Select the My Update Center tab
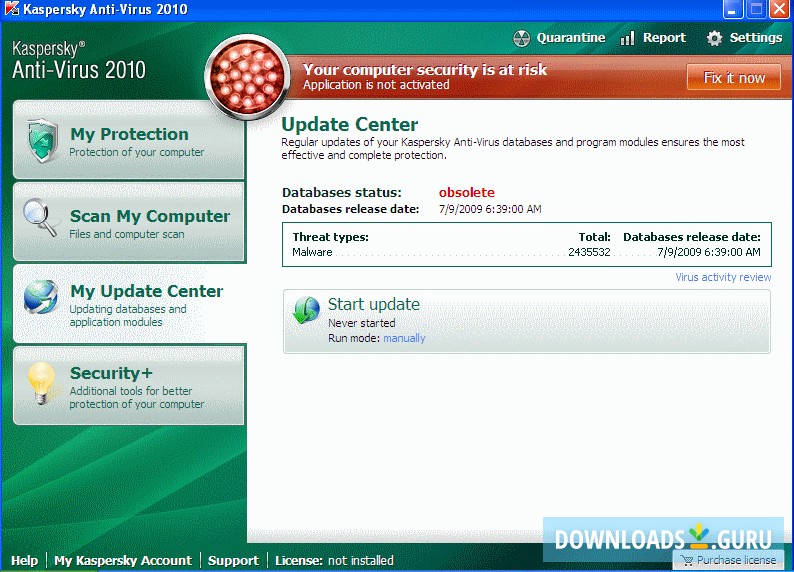The width and height of the screenshot is (794, 572). (129, 304)
